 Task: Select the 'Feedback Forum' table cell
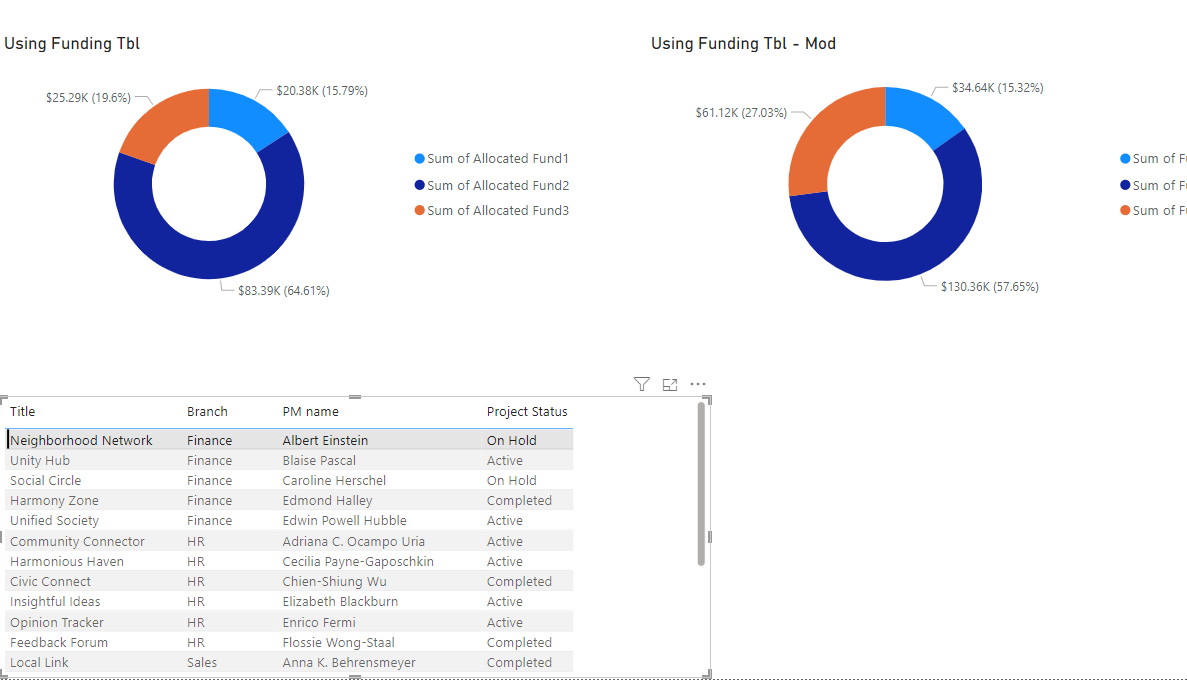pyautogui.click(x=59, y=642)
